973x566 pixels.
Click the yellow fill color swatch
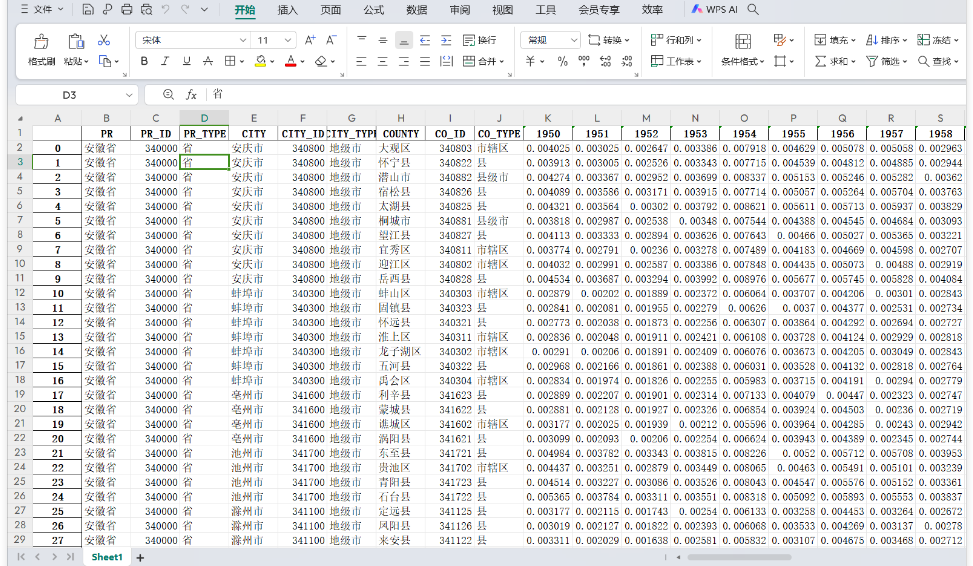[259, 62]
